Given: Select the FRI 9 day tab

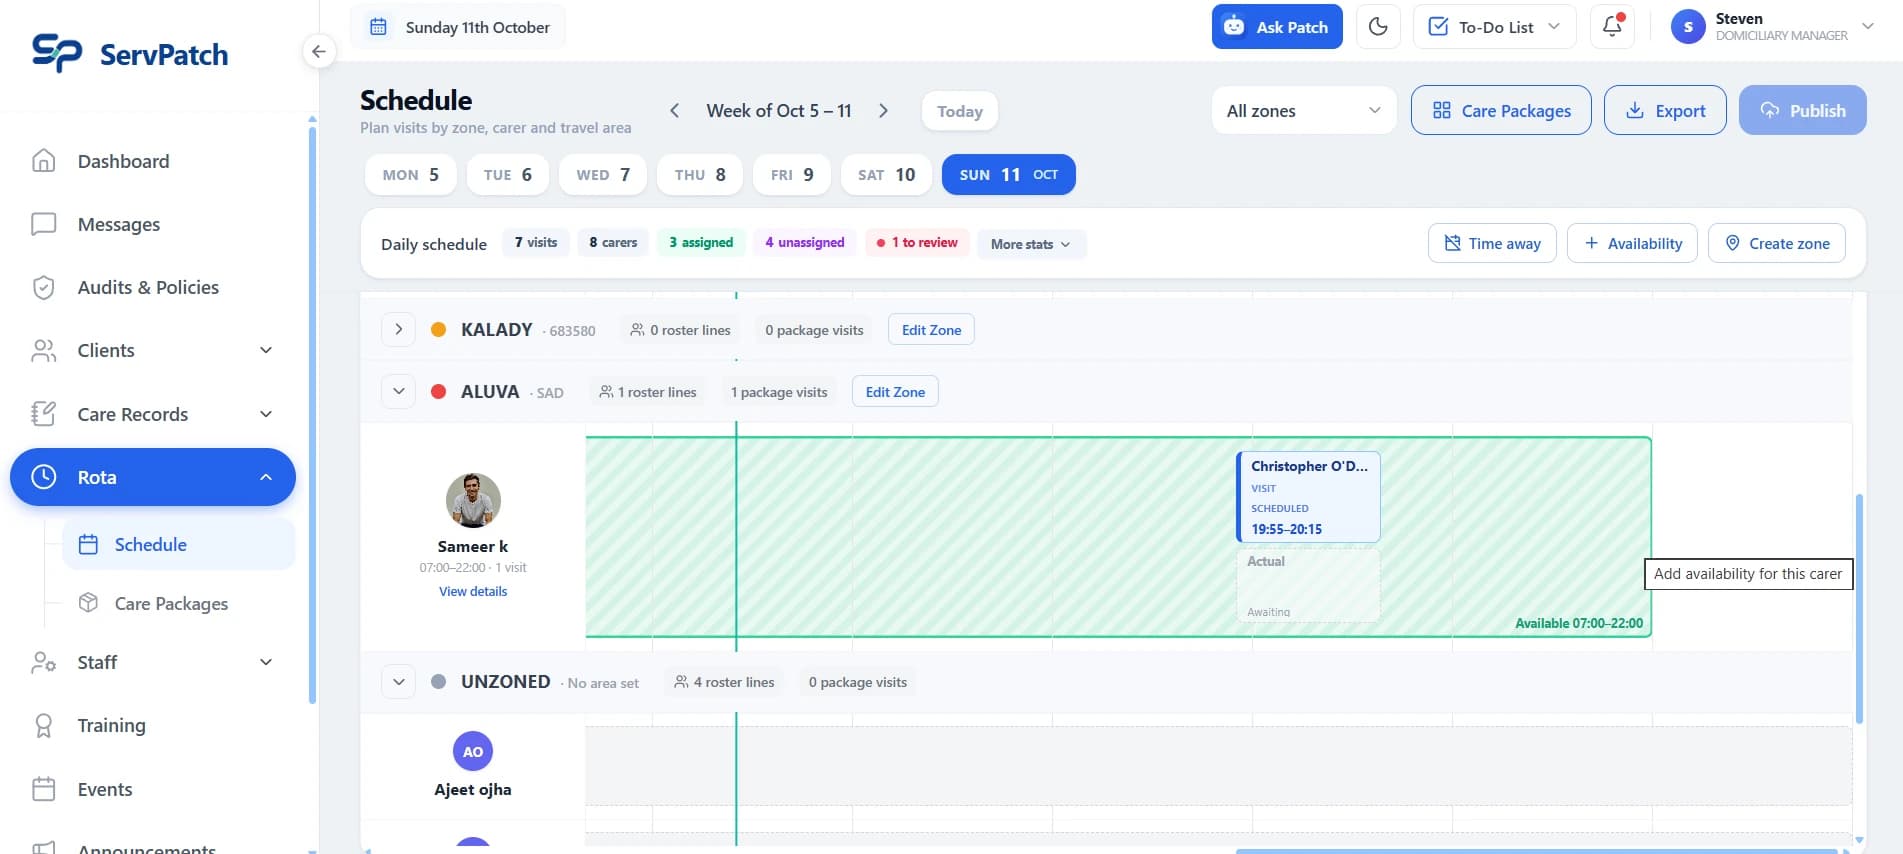Looking at the screenshot, I should tap(792, 174).
